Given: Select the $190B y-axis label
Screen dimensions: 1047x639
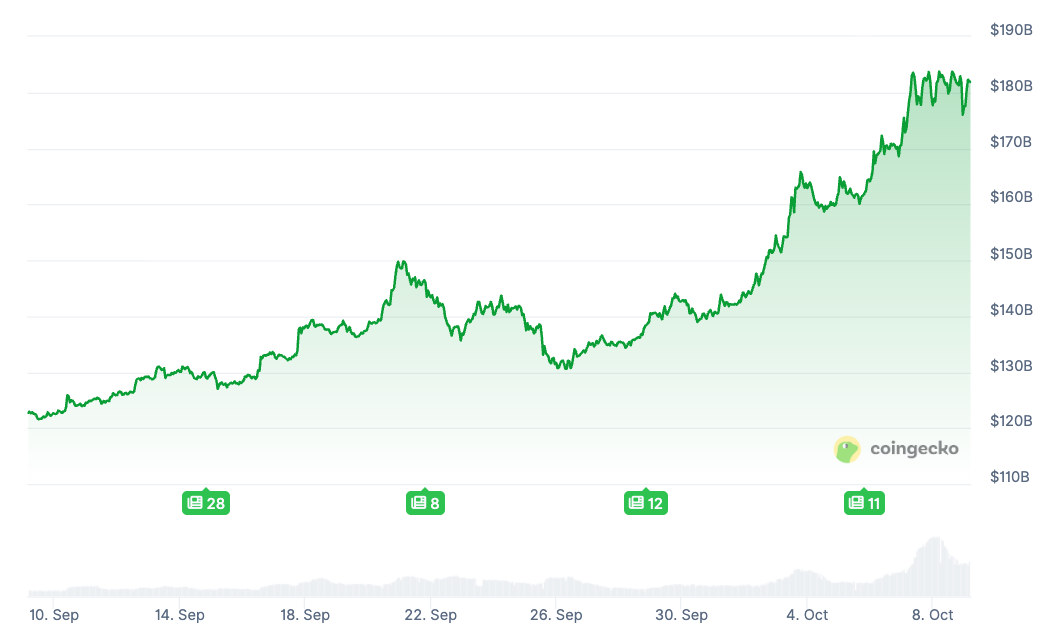Looking at the screenshot, I should coord(1011,30).
